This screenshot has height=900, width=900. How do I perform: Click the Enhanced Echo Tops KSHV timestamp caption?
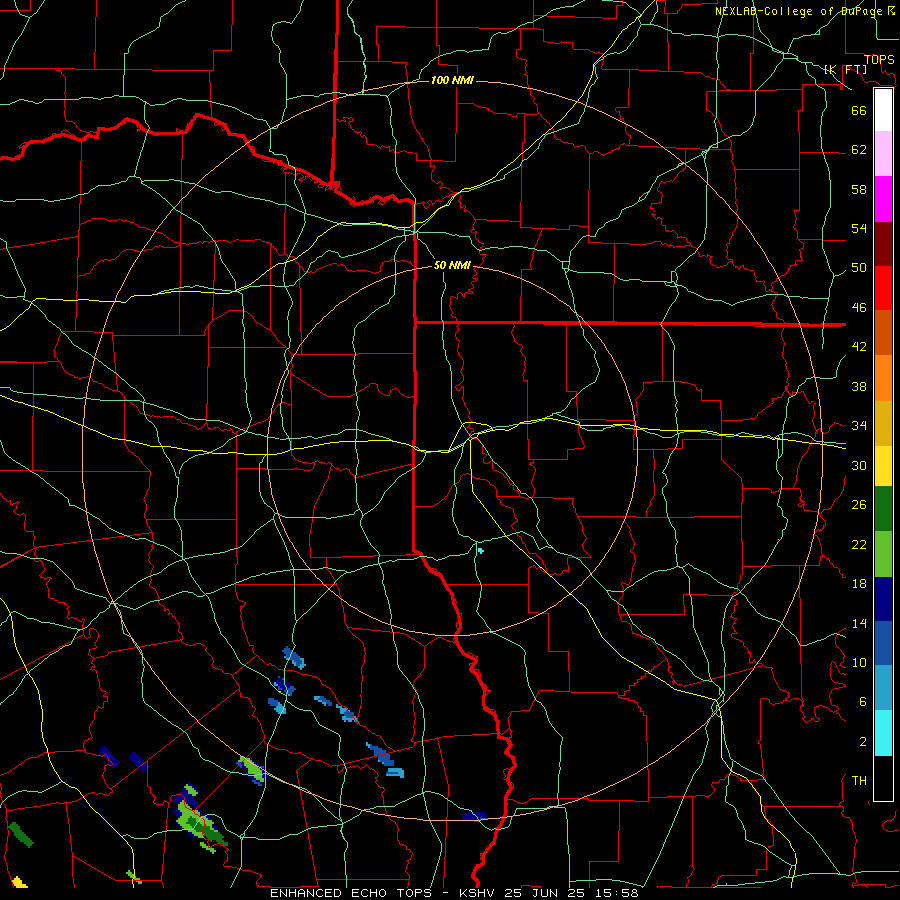pos(454,893)
